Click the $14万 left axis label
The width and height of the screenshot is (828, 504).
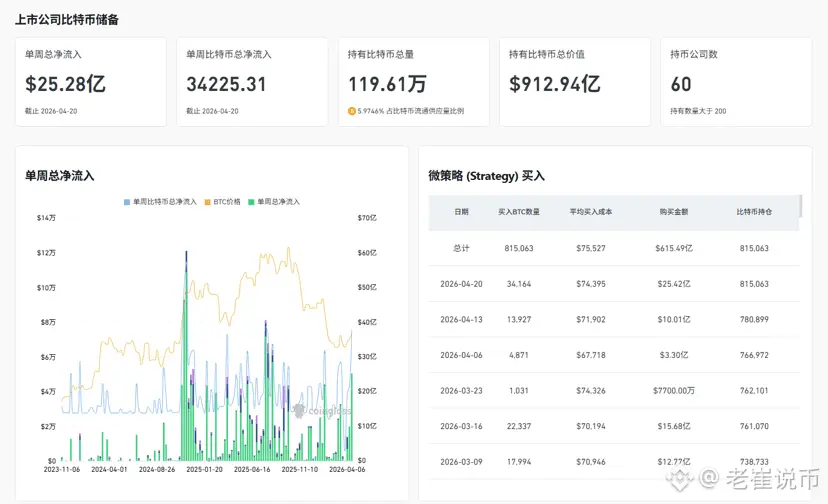pos(46,218)
